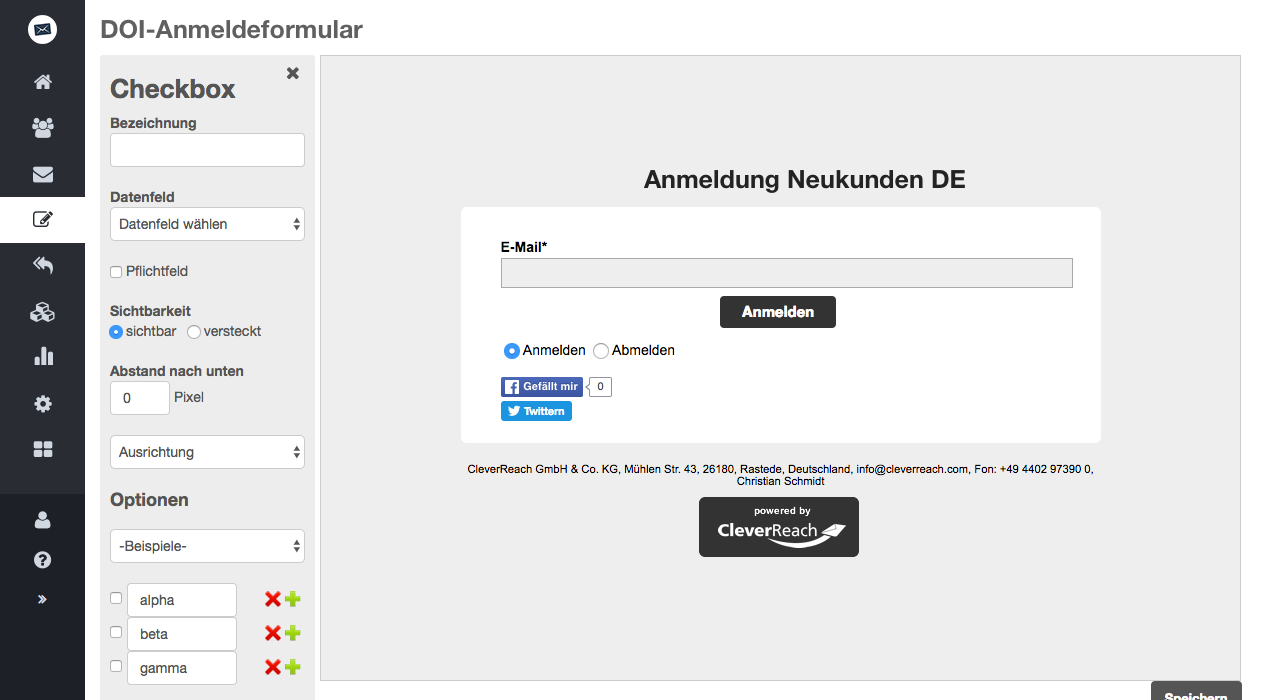The height and width of the screenshot is (700, 1277).
Task: Select the versteckt radio button
Action: pos(194,332)
